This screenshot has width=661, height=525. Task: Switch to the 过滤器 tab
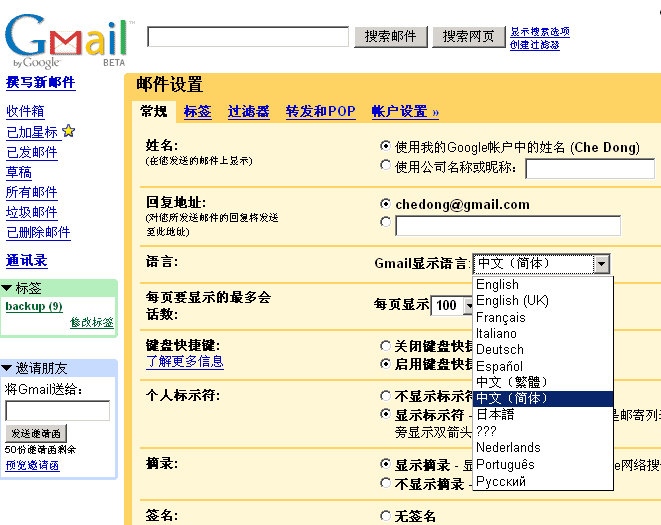click(248, 111)
